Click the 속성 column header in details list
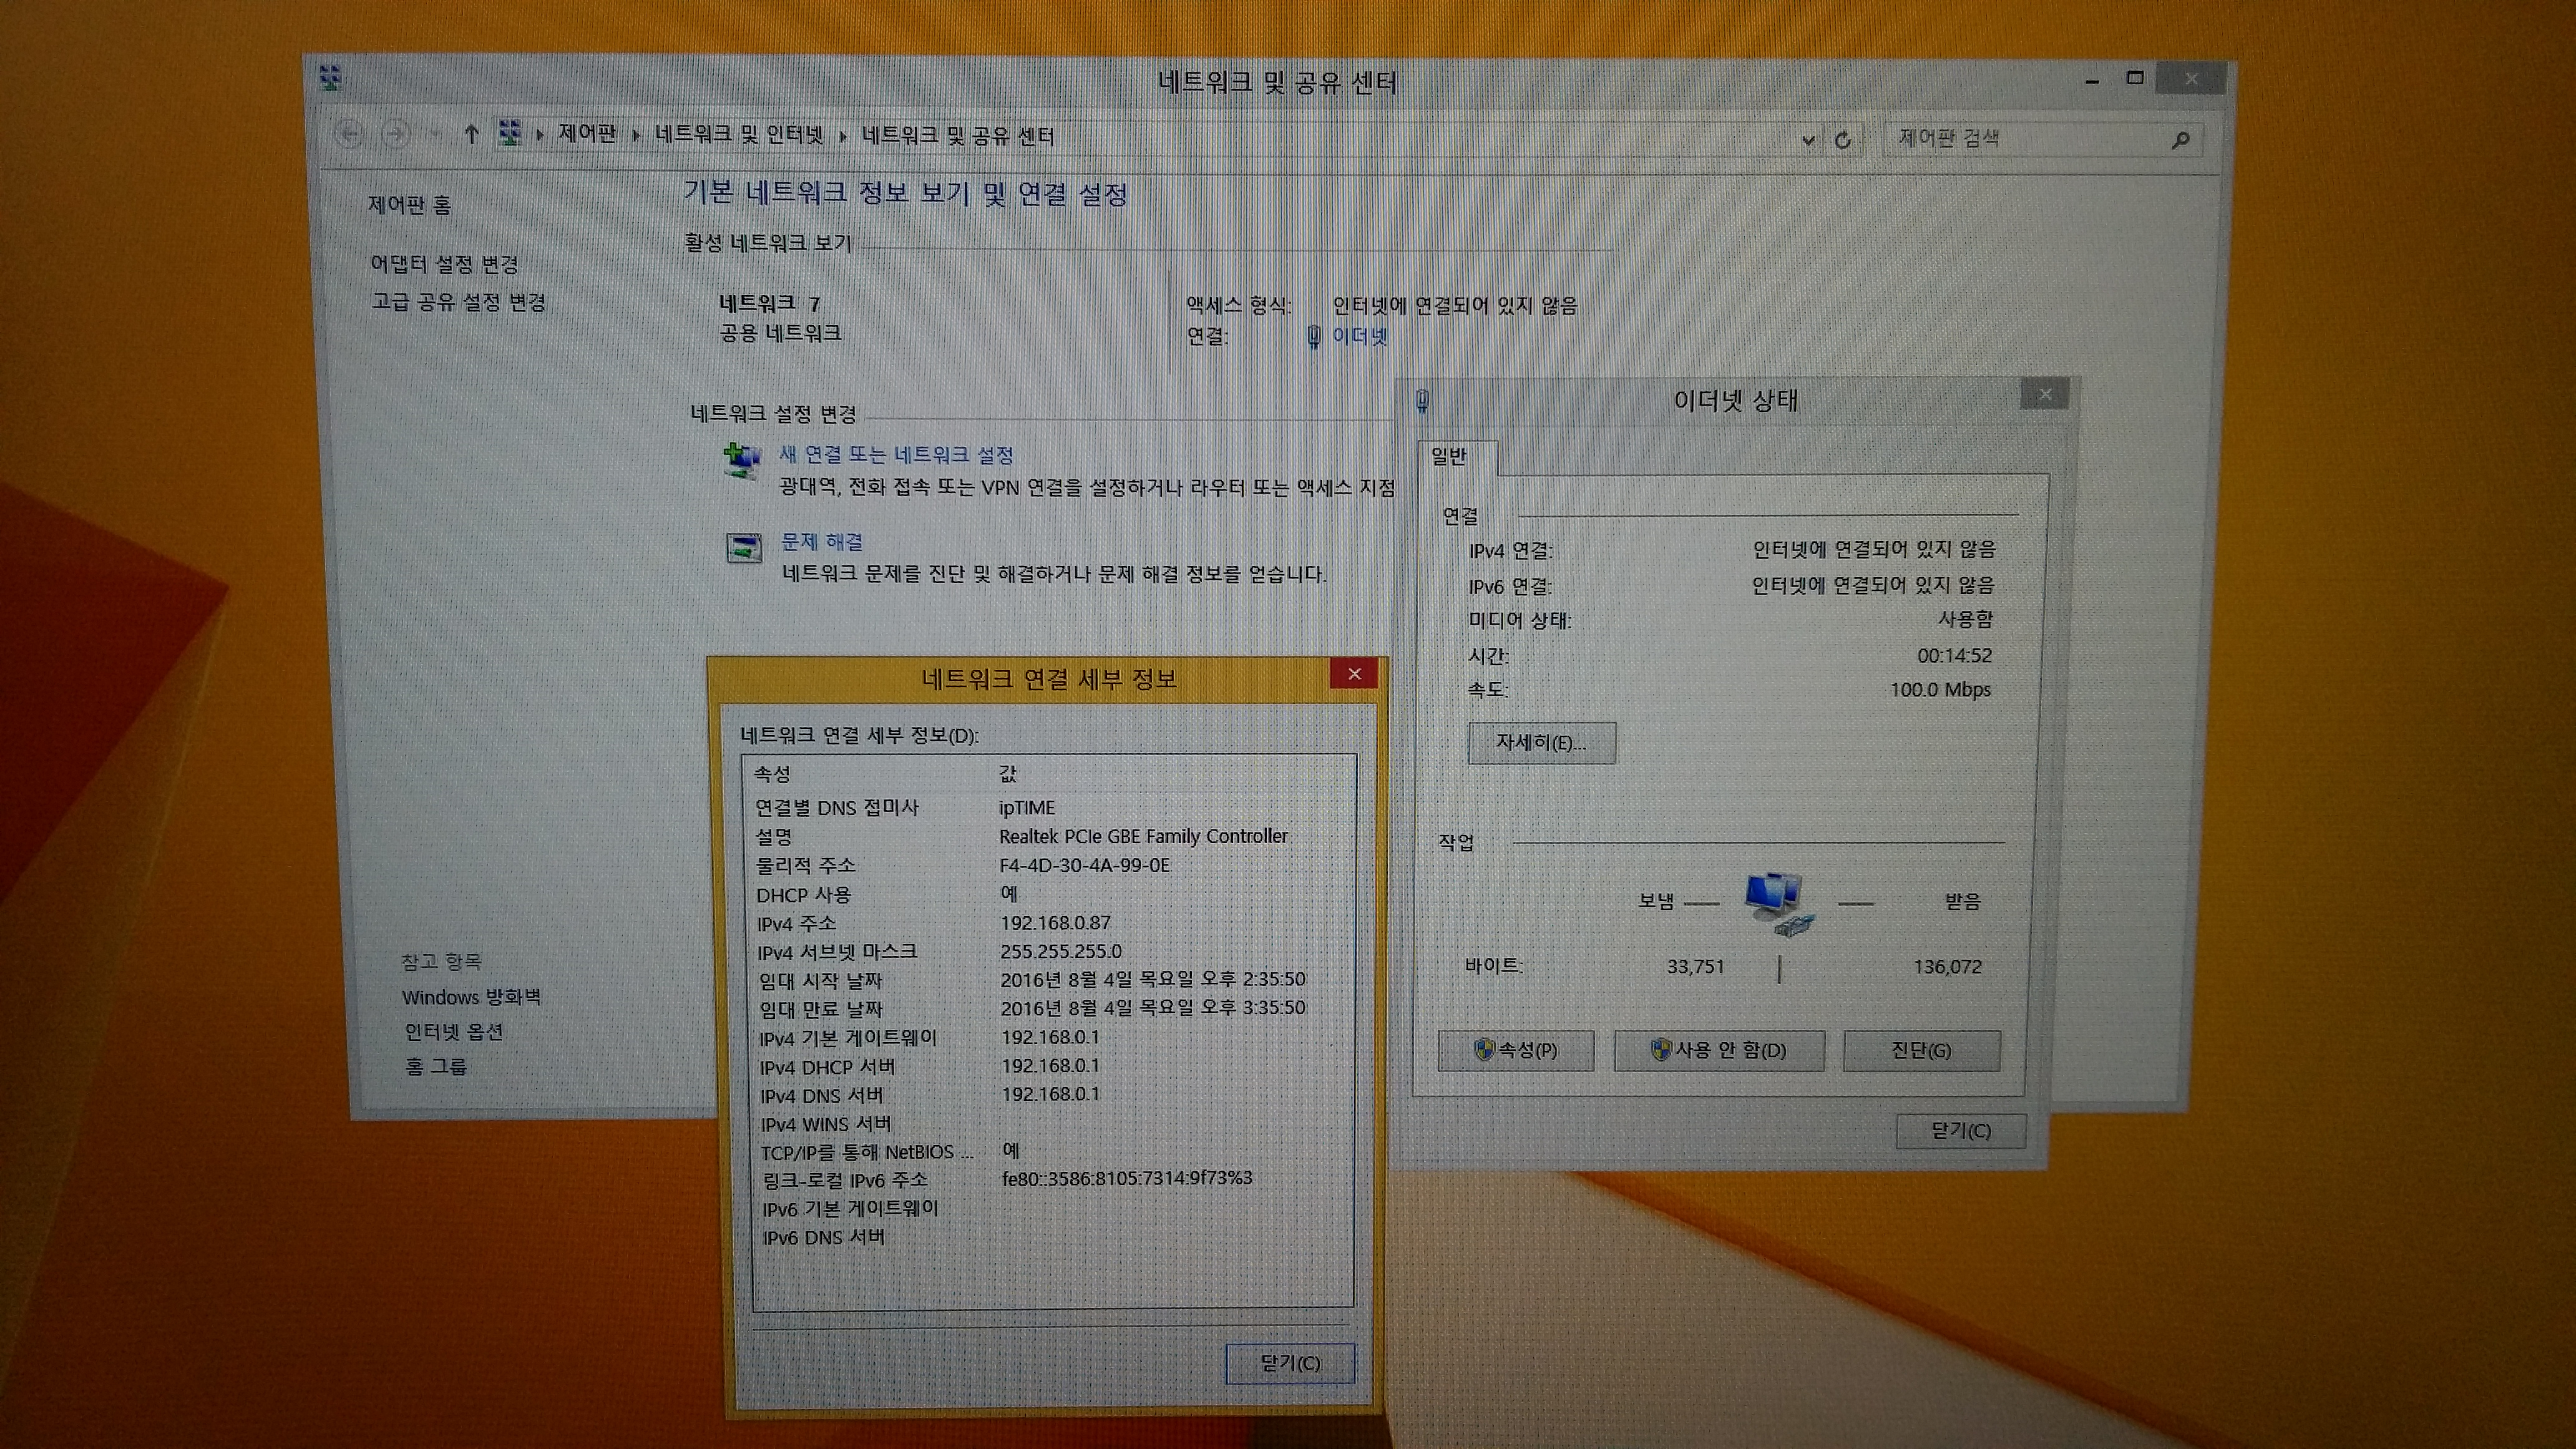Image resolution: width=2576 pixels, height=1449 pixels. point(773,774)
